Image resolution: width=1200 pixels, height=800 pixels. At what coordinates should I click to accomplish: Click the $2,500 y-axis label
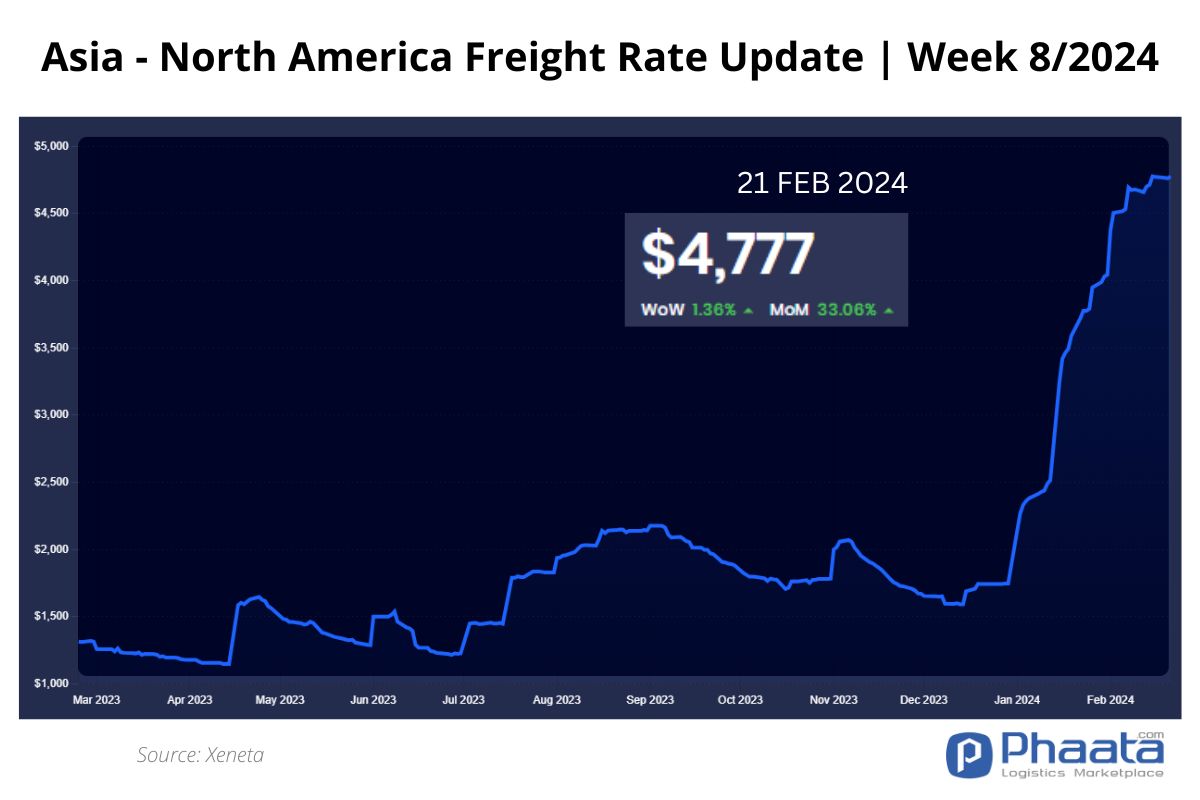coord(51,482)
